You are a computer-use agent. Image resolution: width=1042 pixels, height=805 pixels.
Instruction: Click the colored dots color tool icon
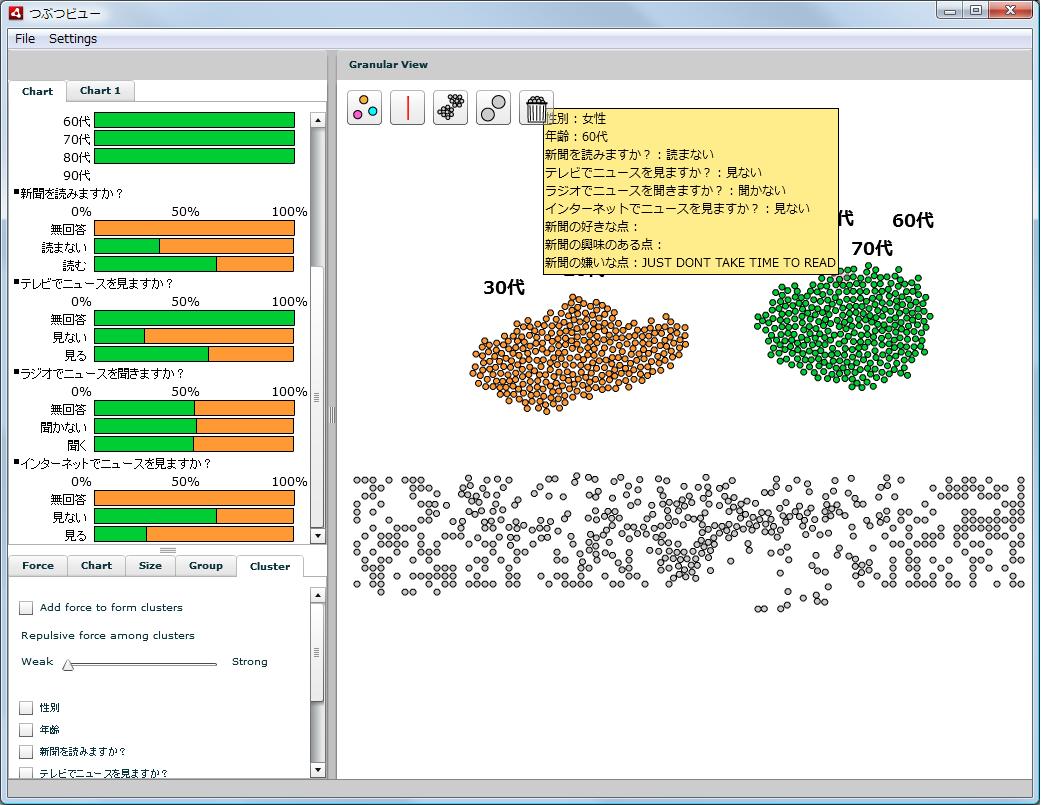(364, 108)
